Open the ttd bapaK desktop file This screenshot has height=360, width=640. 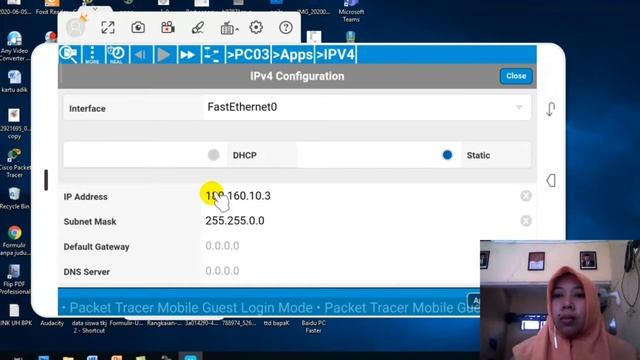[x=276, y=323]
